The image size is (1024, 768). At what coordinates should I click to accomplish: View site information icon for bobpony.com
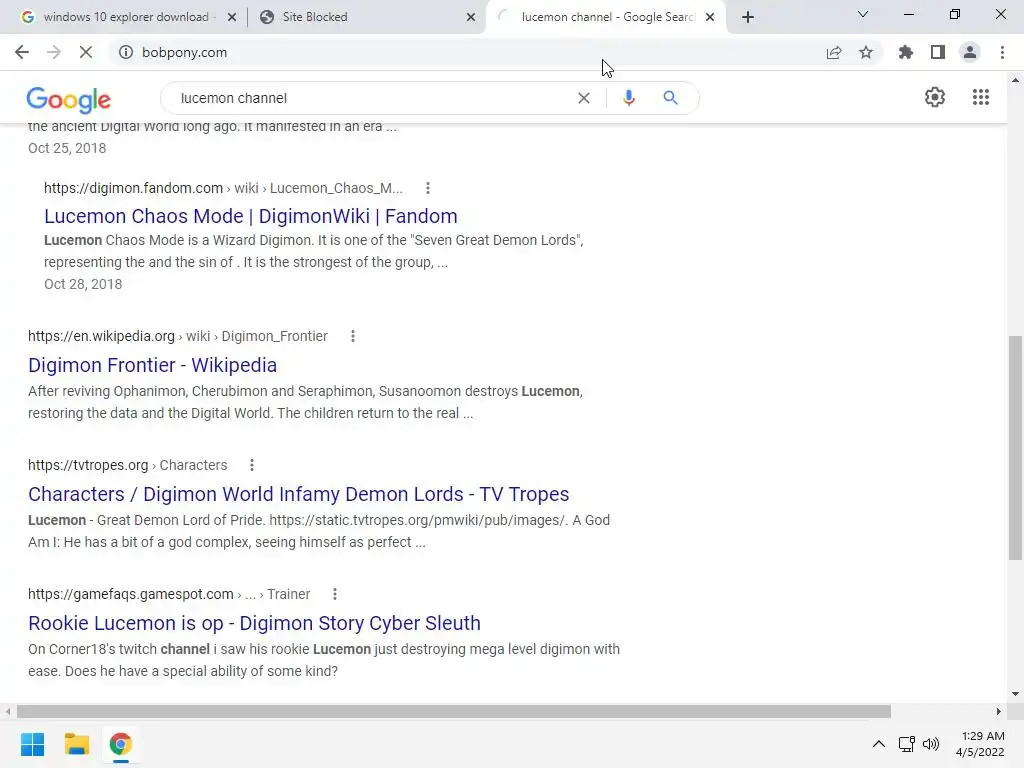click(125, 52)
